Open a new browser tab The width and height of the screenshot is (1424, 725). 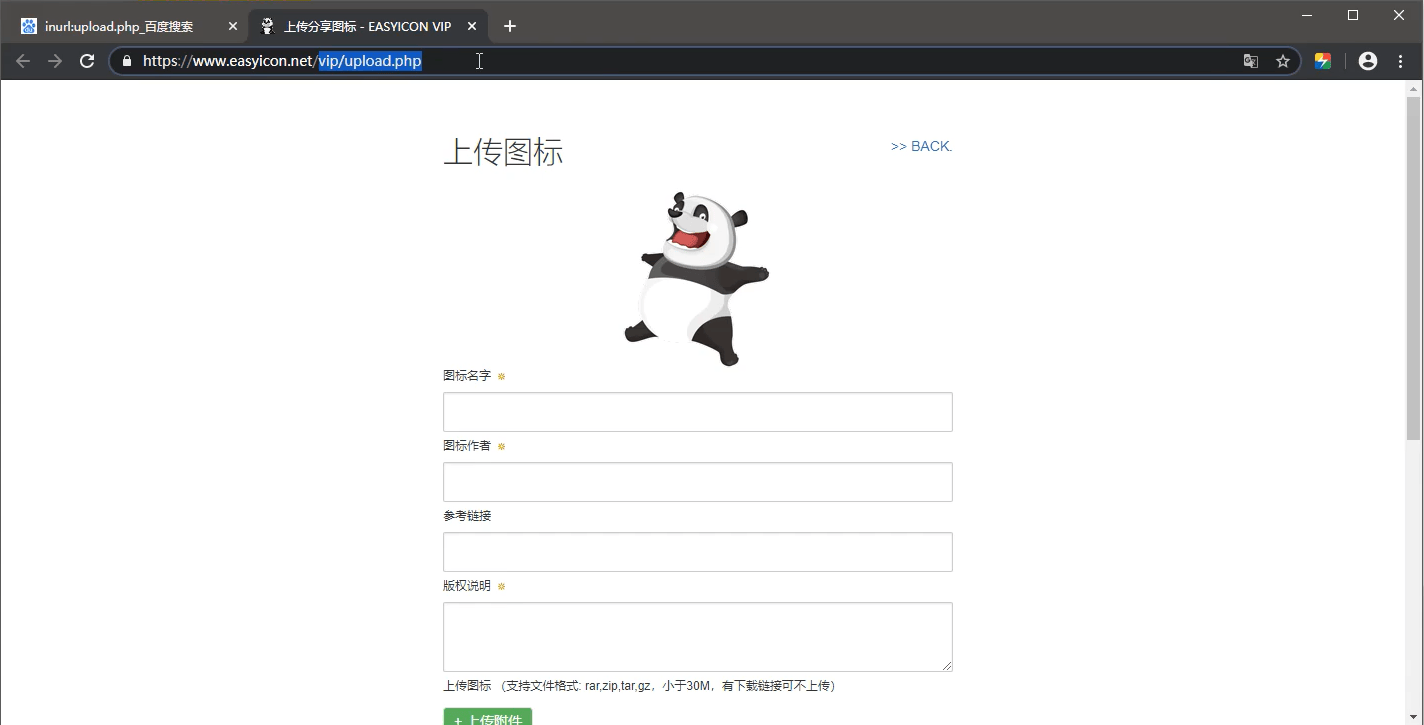[x=510, y=26]
